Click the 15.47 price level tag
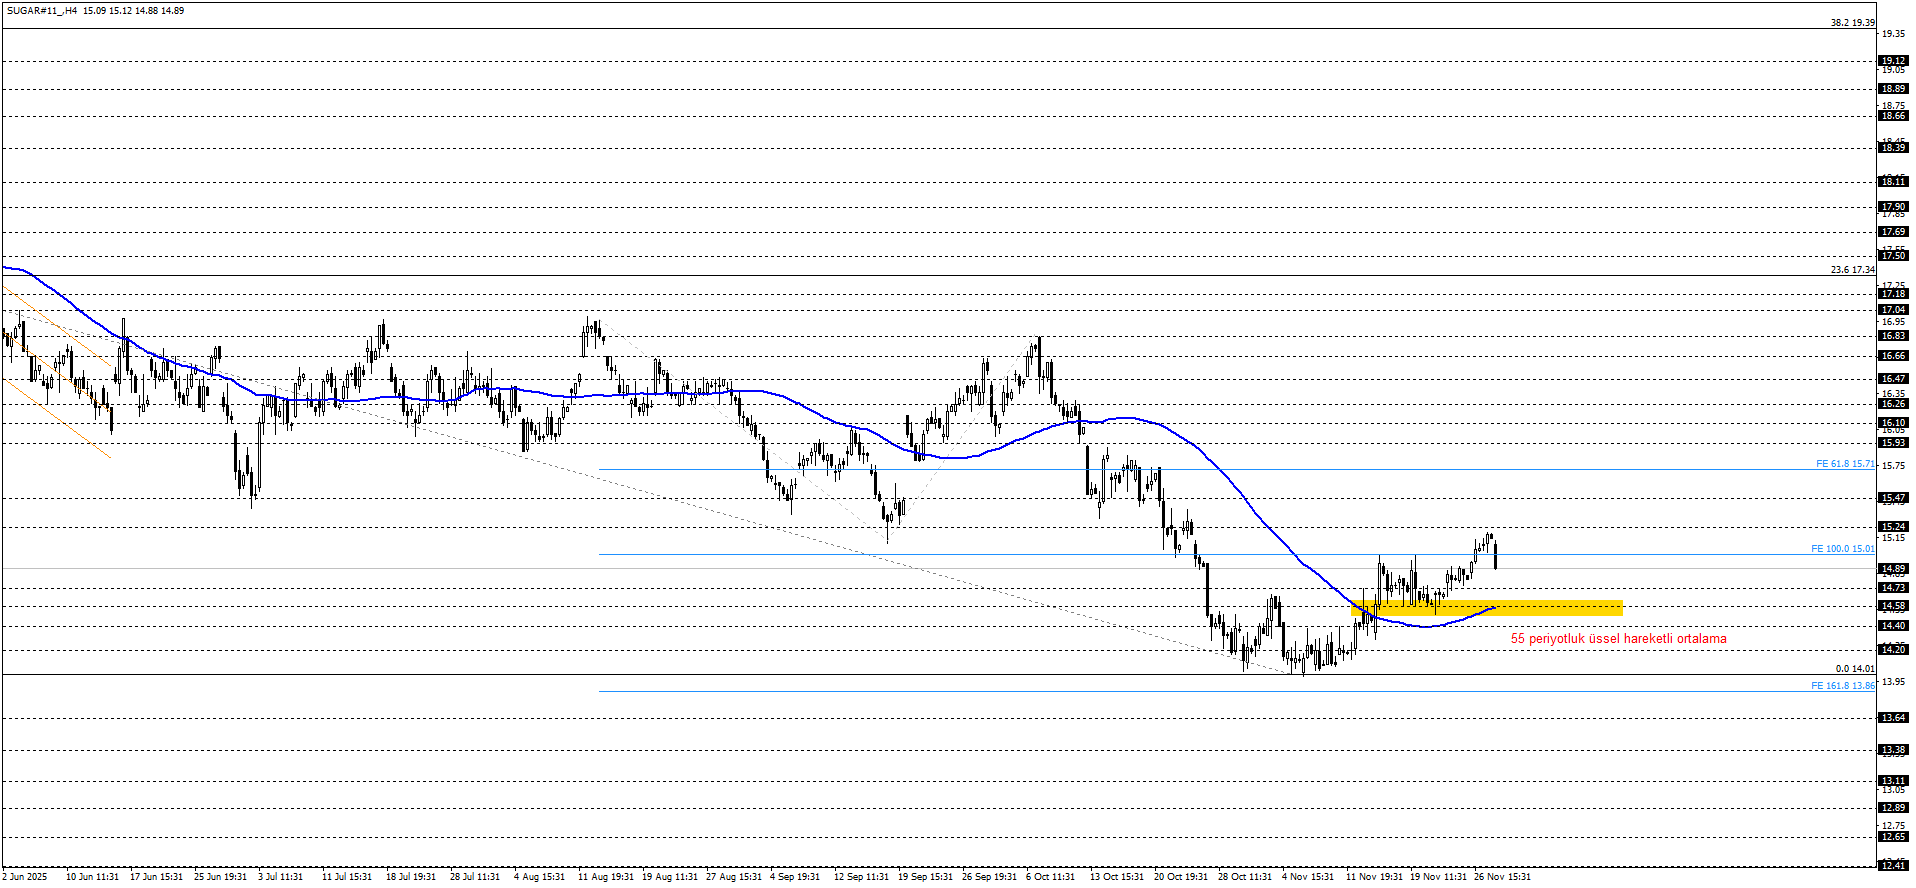This screenshot has width=1916, height=888. click(x=1893, y=498)
